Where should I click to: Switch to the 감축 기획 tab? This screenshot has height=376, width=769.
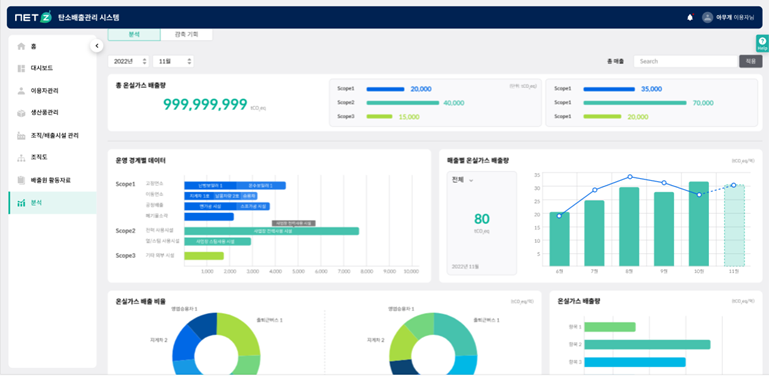(x=186, y=34)
